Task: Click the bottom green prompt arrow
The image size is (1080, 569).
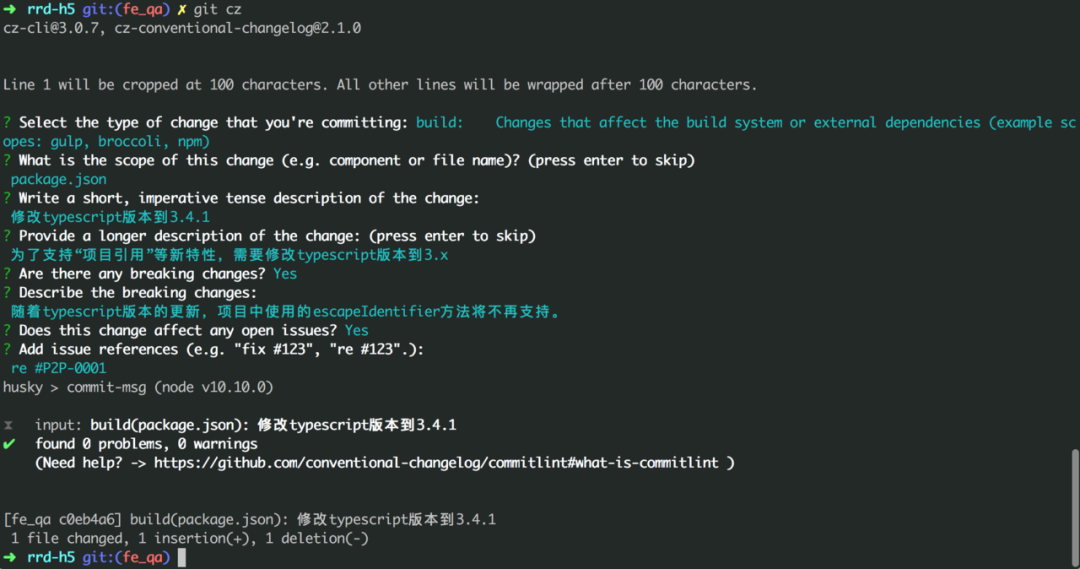Action: click(10, 557)
